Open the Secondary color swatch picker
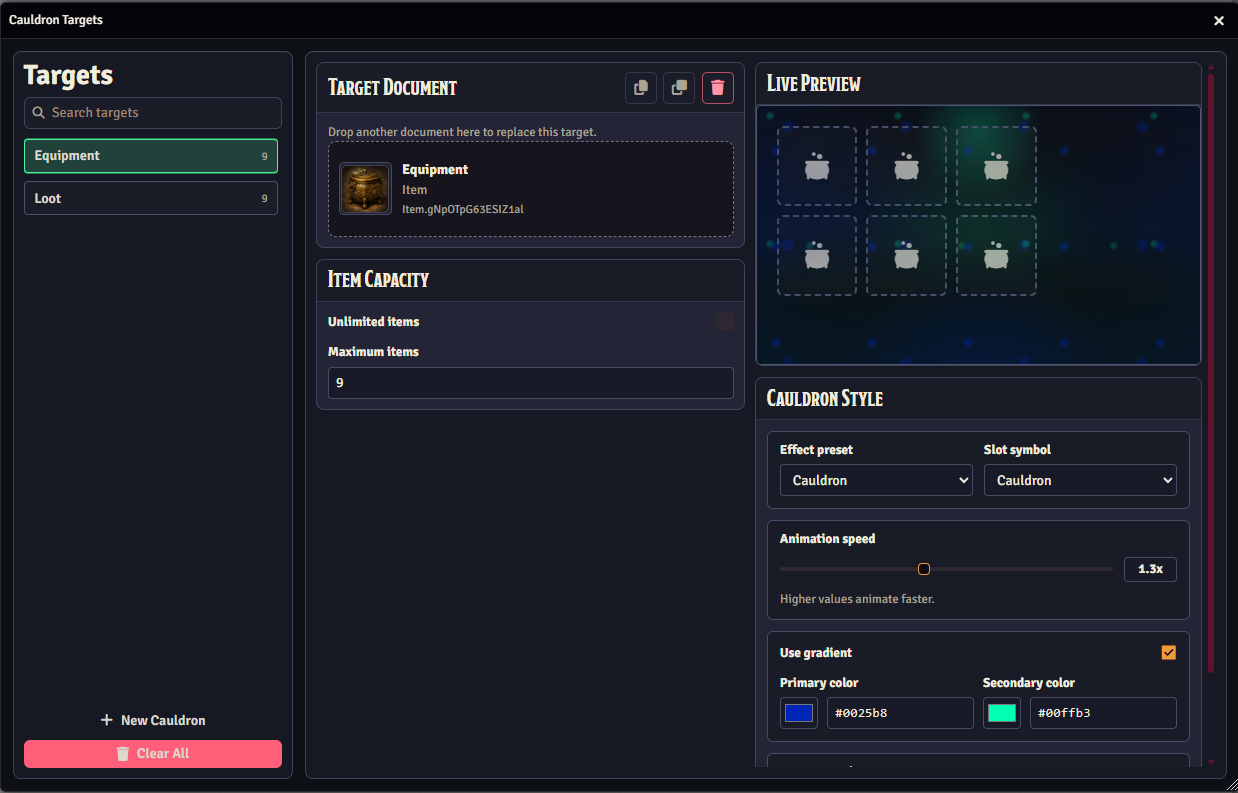The image size is (1238, 793). coord(1002,713)
